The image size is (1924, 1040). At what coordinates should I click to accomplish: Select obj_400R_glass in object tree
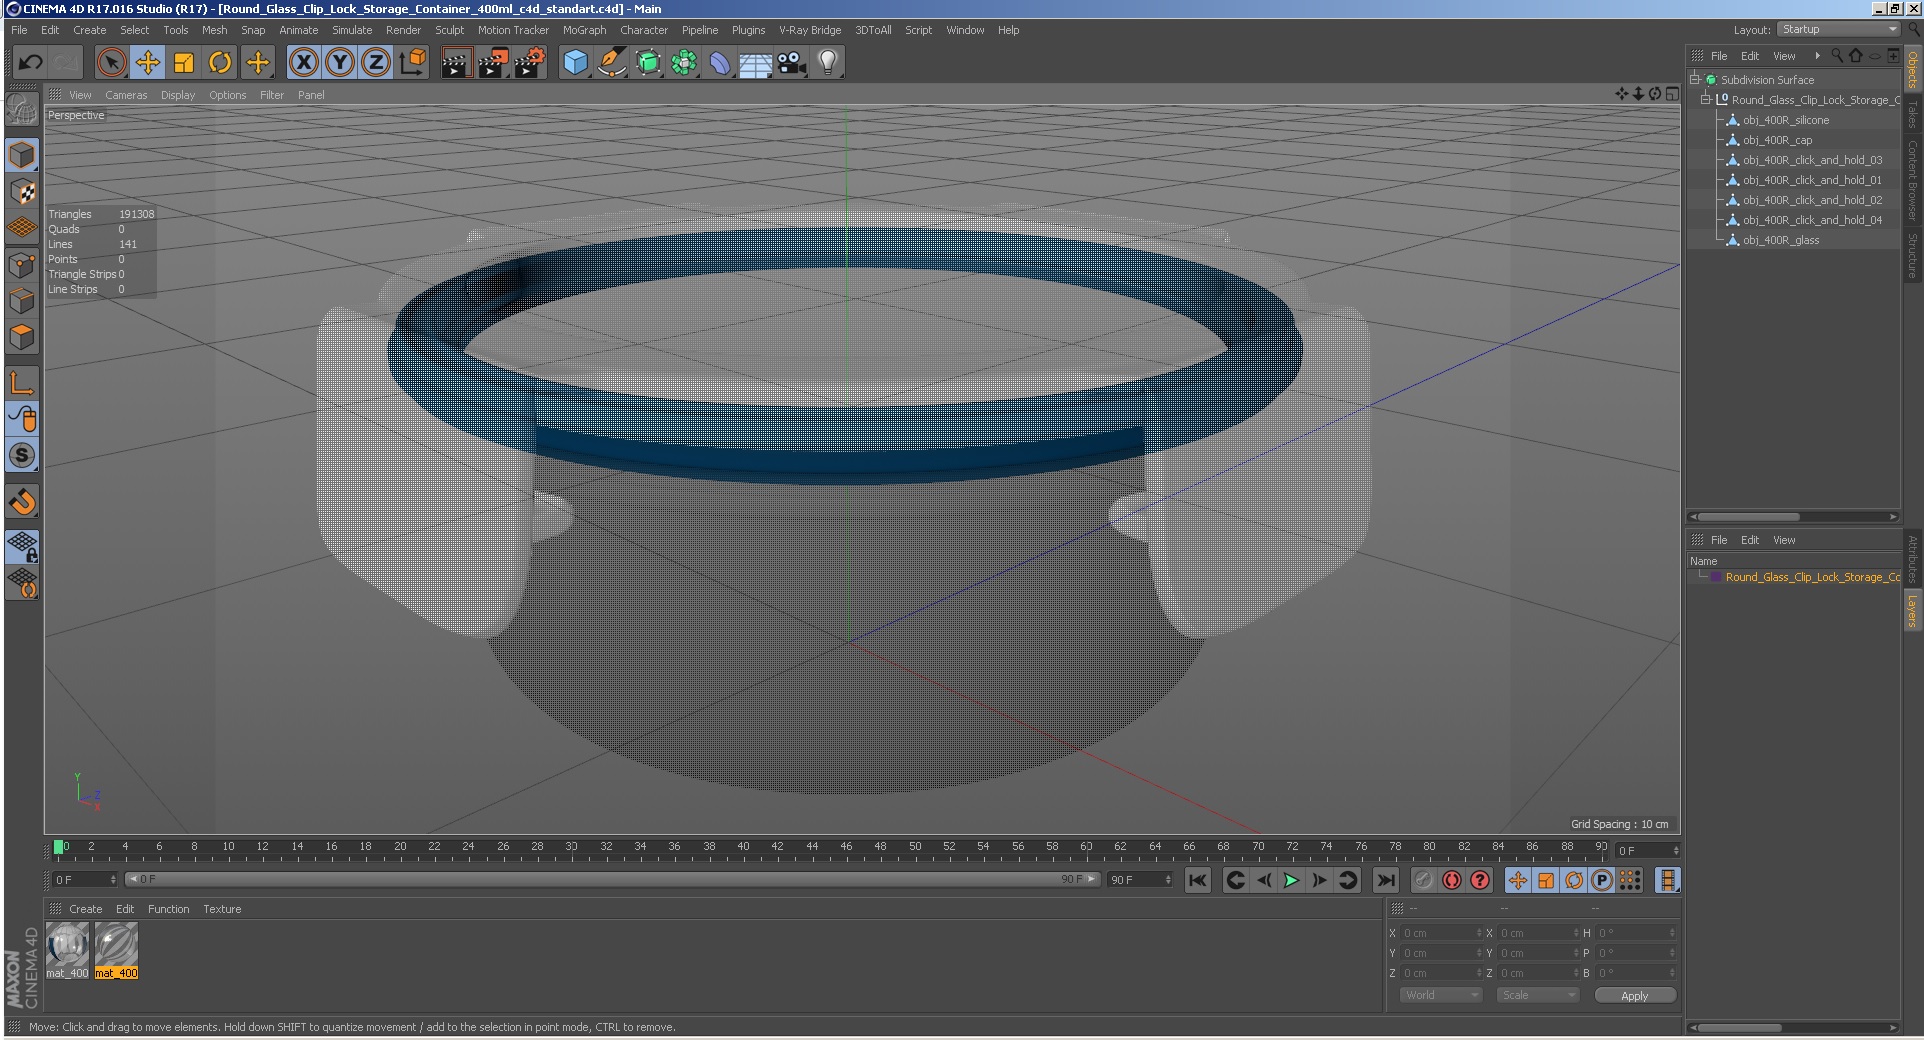pos(1780,240)
